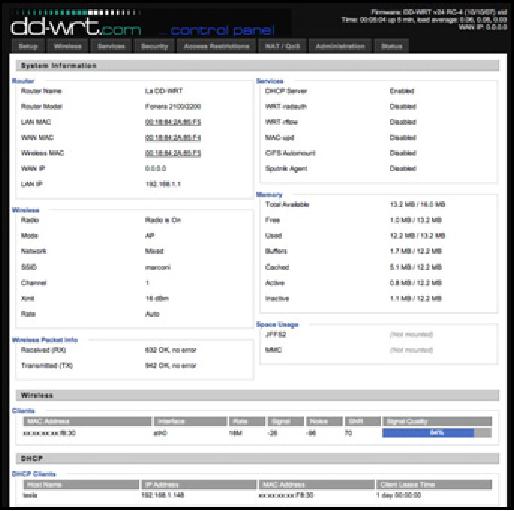Screen dimensions: 514x511
Task: Open the WAN MAC address link
Action: [173, 138]
